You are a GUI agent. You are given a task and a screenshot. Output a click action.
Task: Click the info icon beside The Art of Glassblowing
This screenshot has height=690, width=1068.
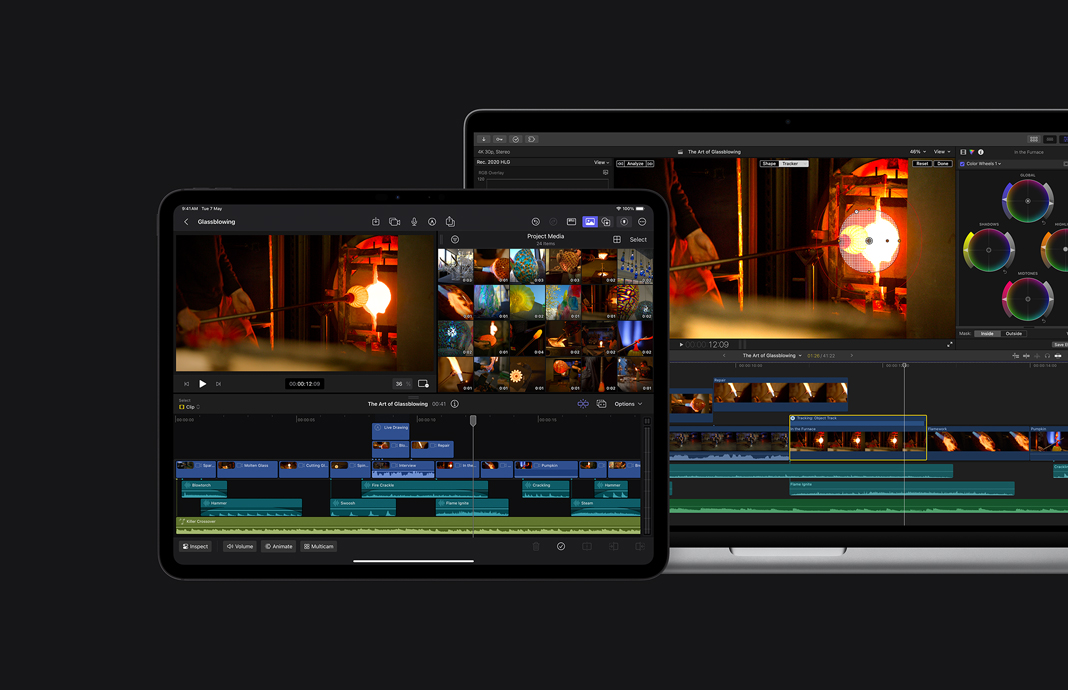[453, 403]
